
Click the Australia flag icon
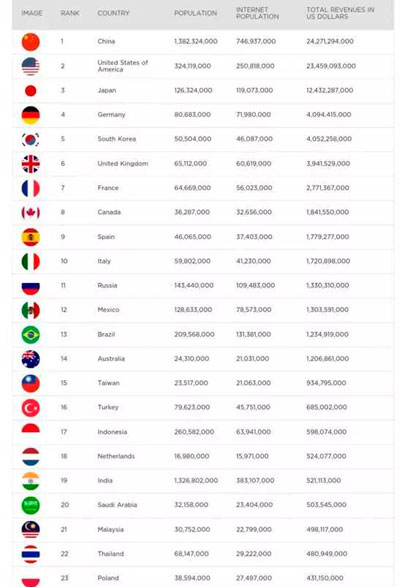click(30, 359)
